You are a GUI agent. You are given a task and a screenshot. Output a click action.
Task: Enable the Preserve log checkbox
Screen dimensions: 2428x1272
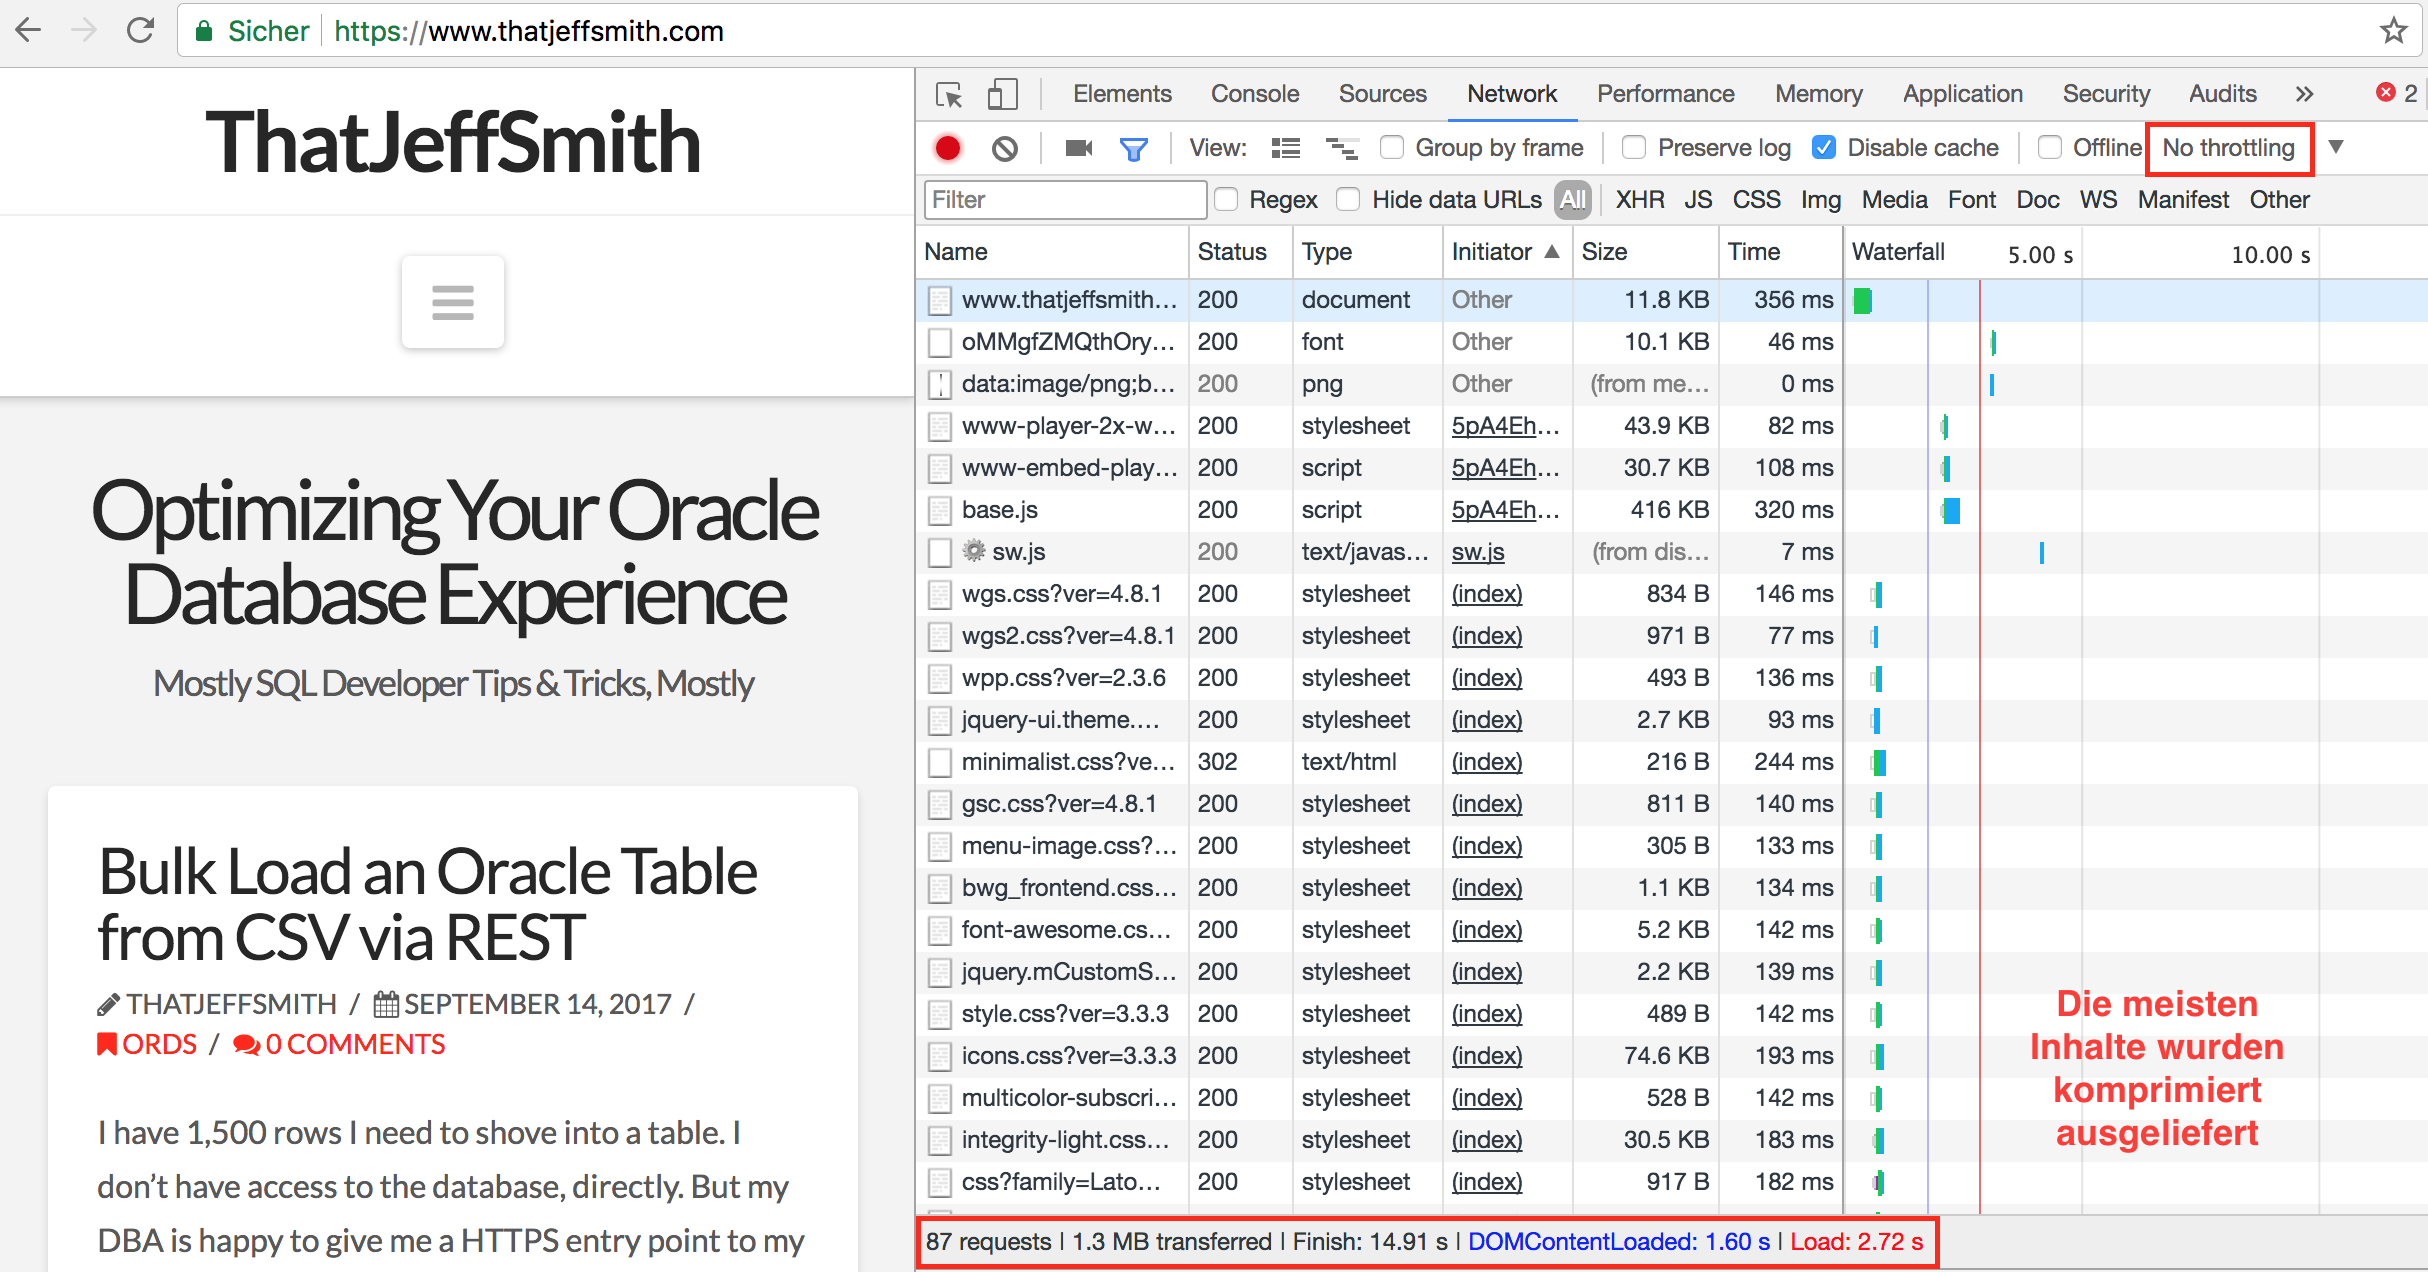(x=1633, y=148)
